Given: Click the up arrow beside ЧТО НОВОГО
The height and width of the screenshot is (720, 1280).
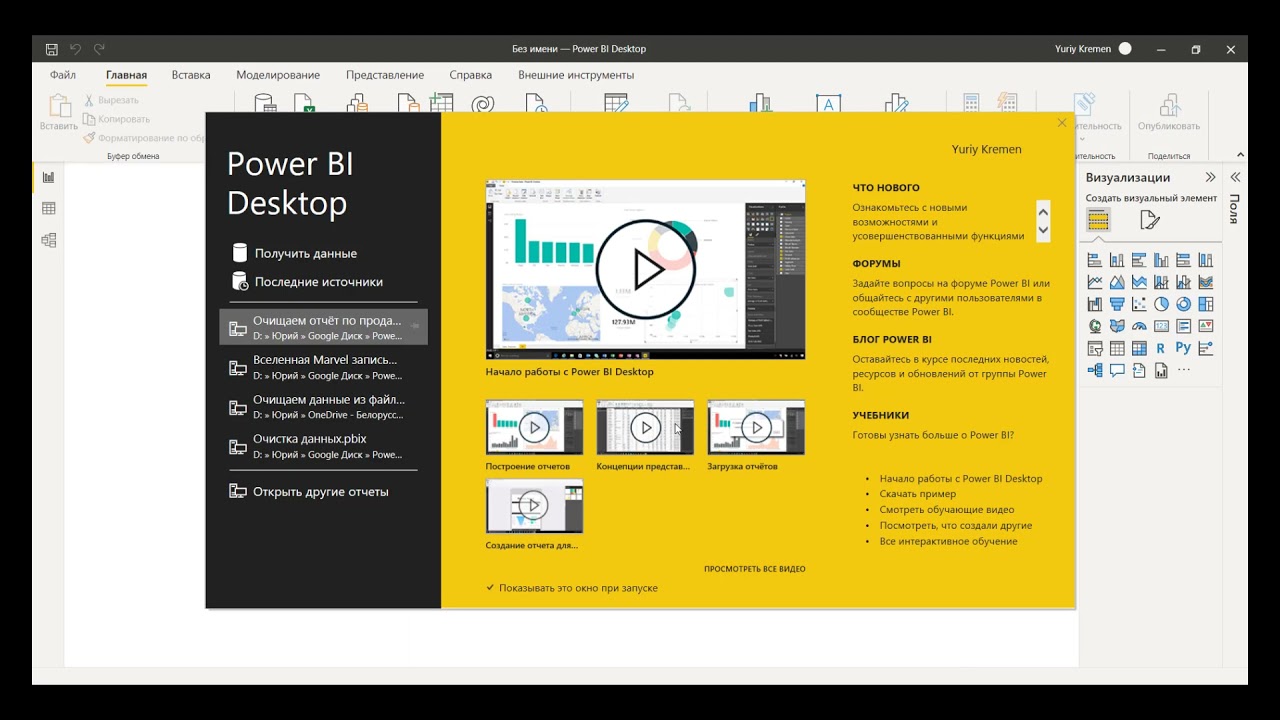Looking at the screenshot, I should (x=1043, y=211).
